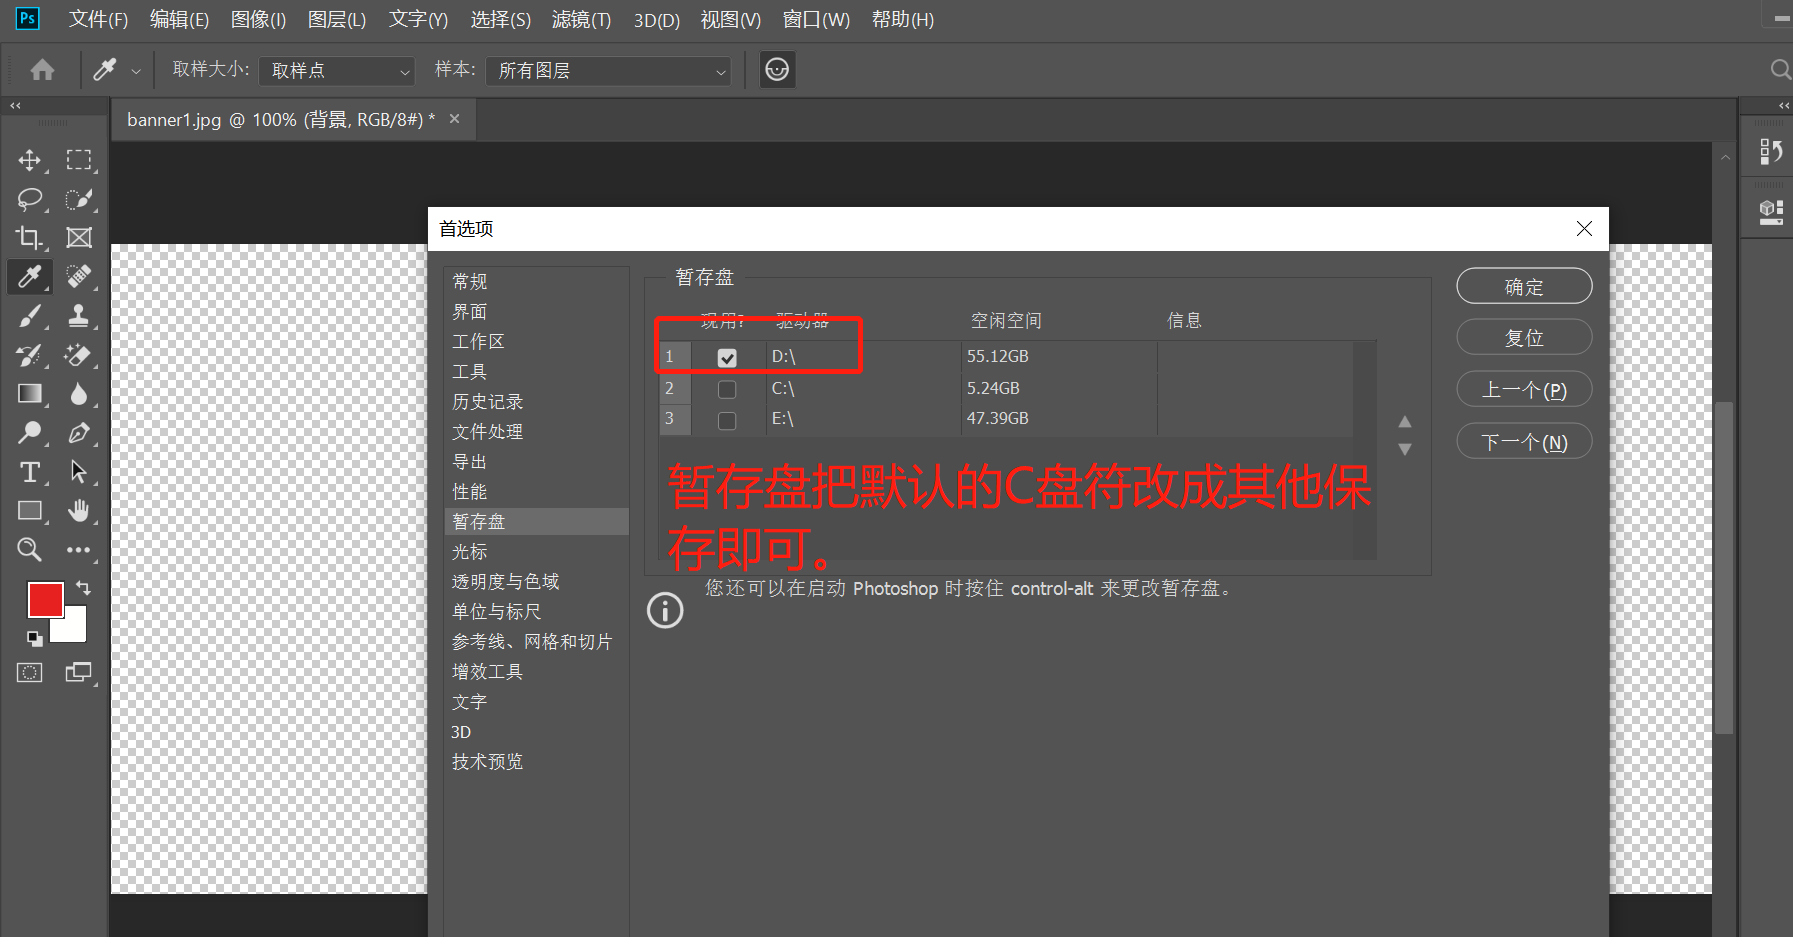The height and width of the screenshot is (937, 1793).
Task: Click the 下一个(N) button
Action: (x=1524, y=441)
